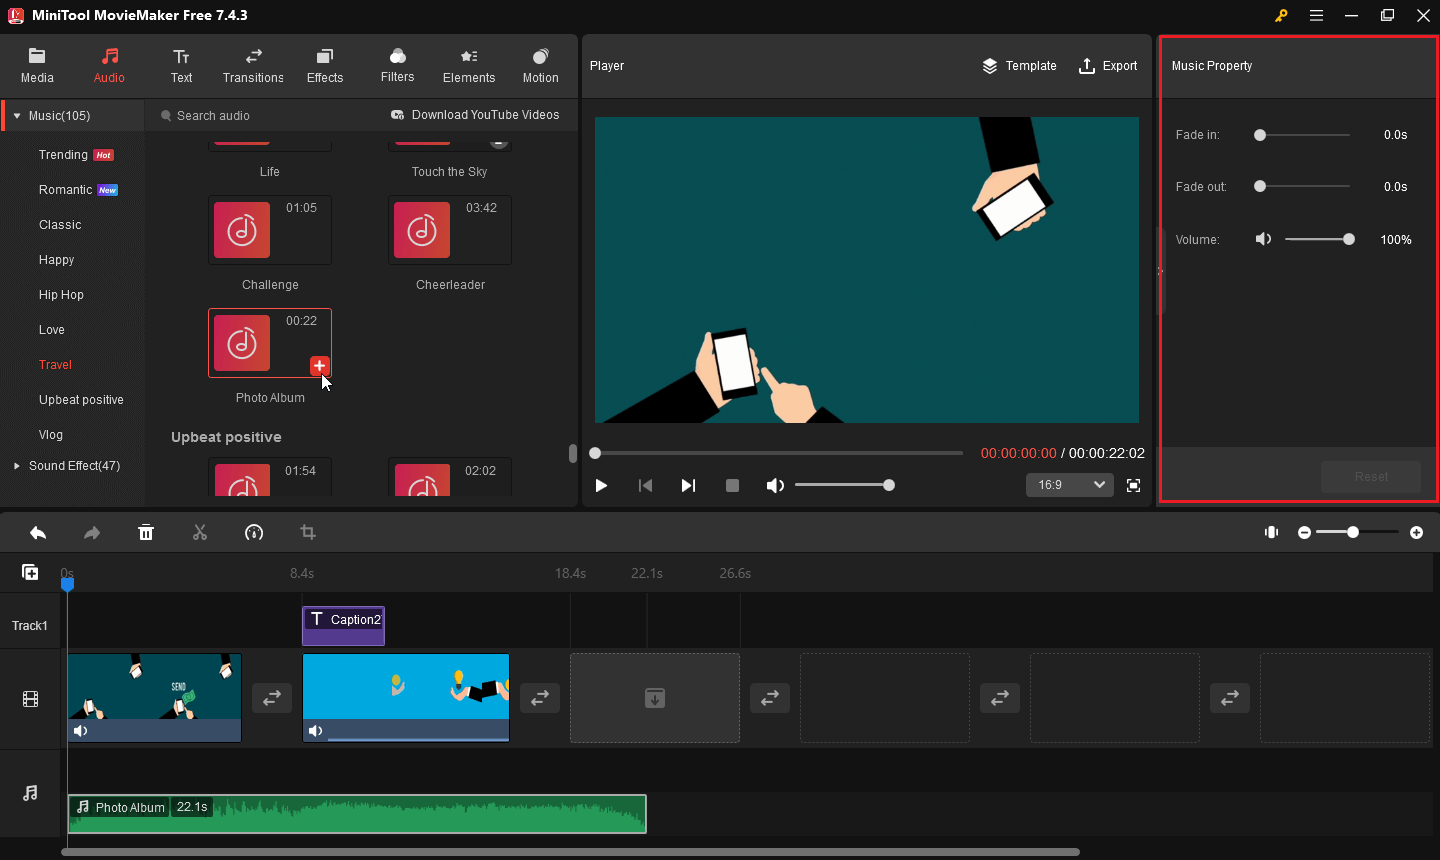Adjust the timeline zoom slider
Screen dimensions: 1440x860
click(x=1357, y=533)
